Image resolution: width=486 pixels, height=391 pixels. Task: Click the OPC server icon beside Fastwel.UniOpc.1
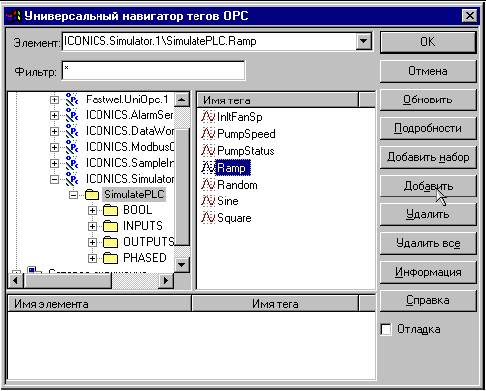[72, 99]
